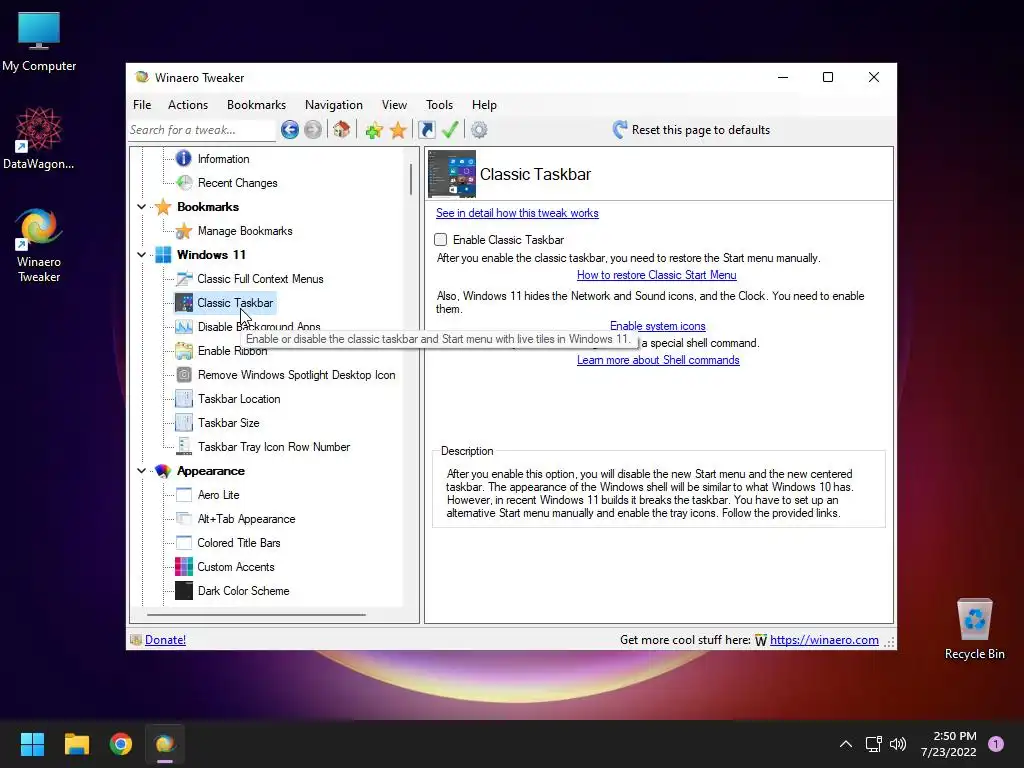This screenshot has width=1024, height=768.
Task: Click the Taskbar Location item icon
Action: click(184, 399)
